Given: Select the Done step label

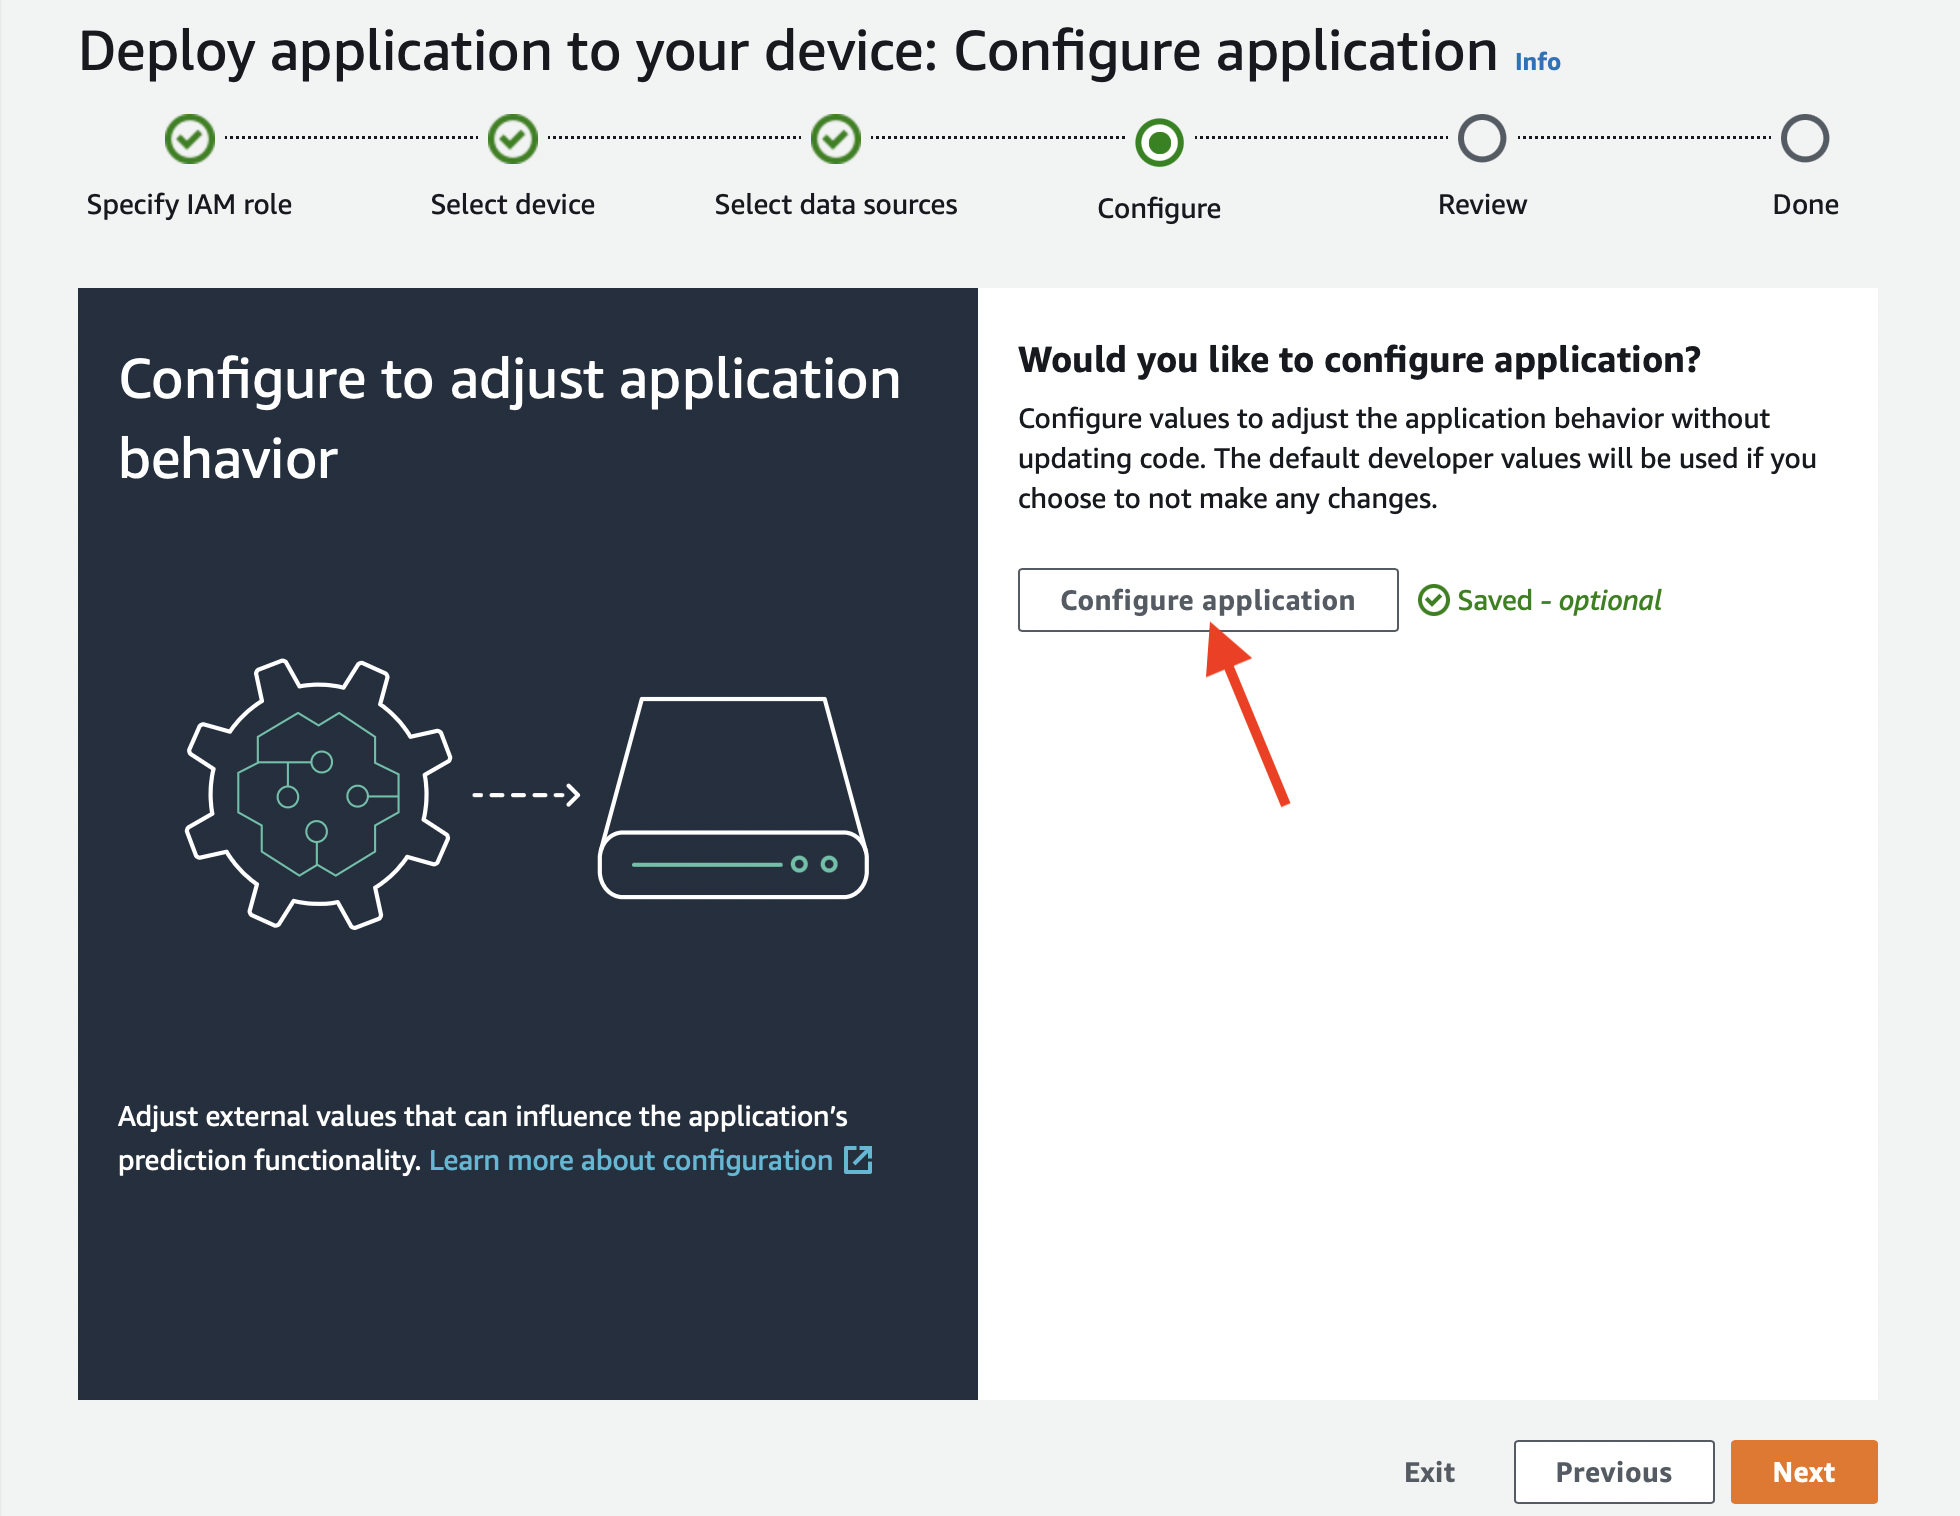Looking at the screenshot, I should [1805, 204].
